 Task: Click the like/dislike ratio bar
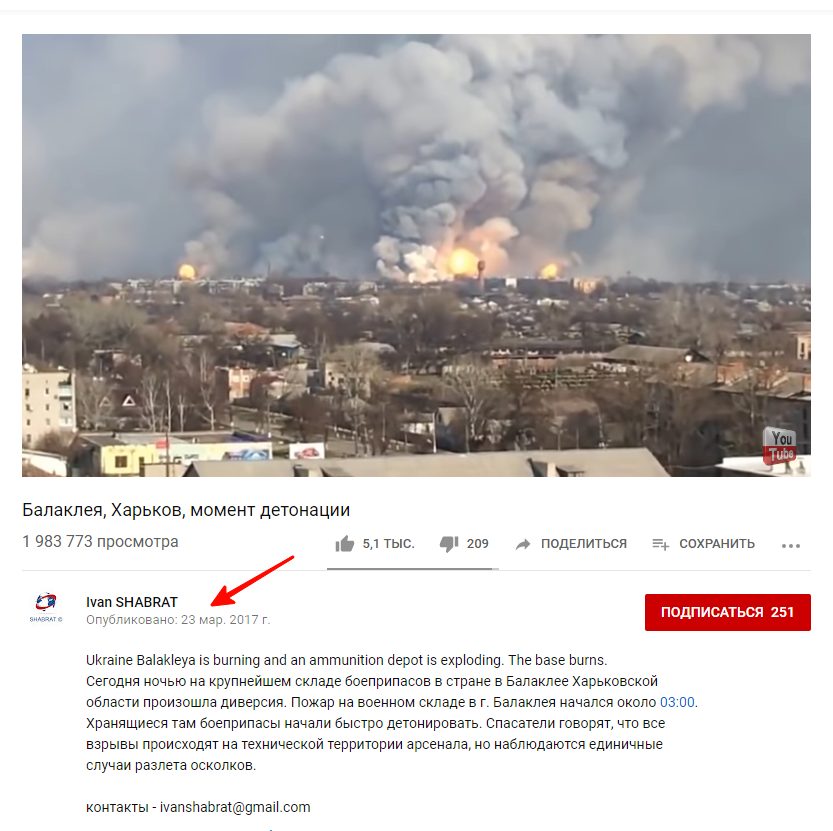(x=412, y=569)
